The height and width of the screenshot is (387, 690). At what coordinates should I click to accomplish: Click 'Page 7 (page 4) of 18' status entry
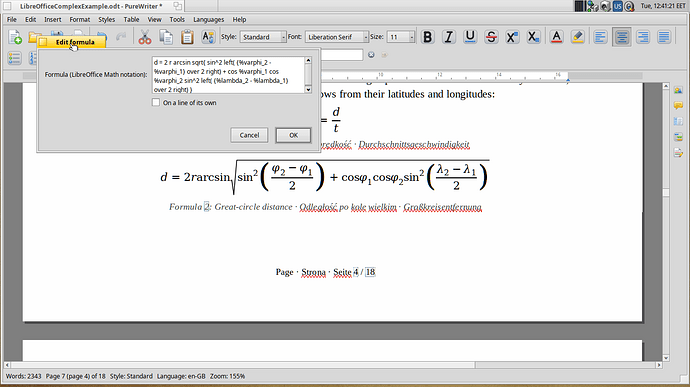coord(76,376)
